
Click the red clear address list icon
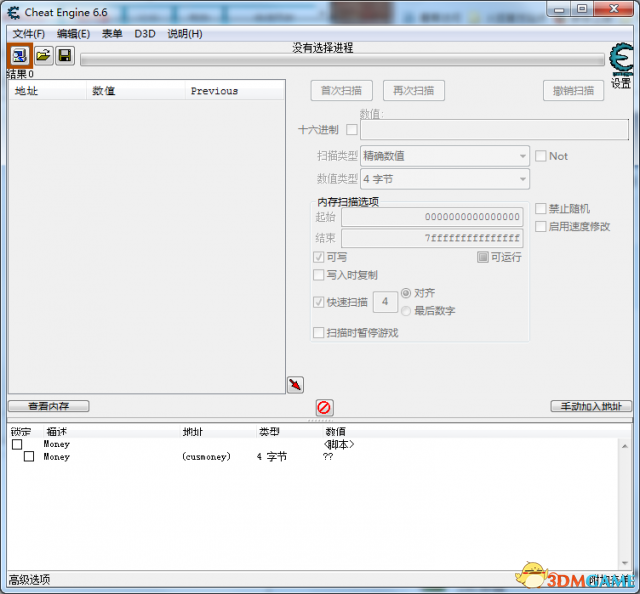click(324, 407)
